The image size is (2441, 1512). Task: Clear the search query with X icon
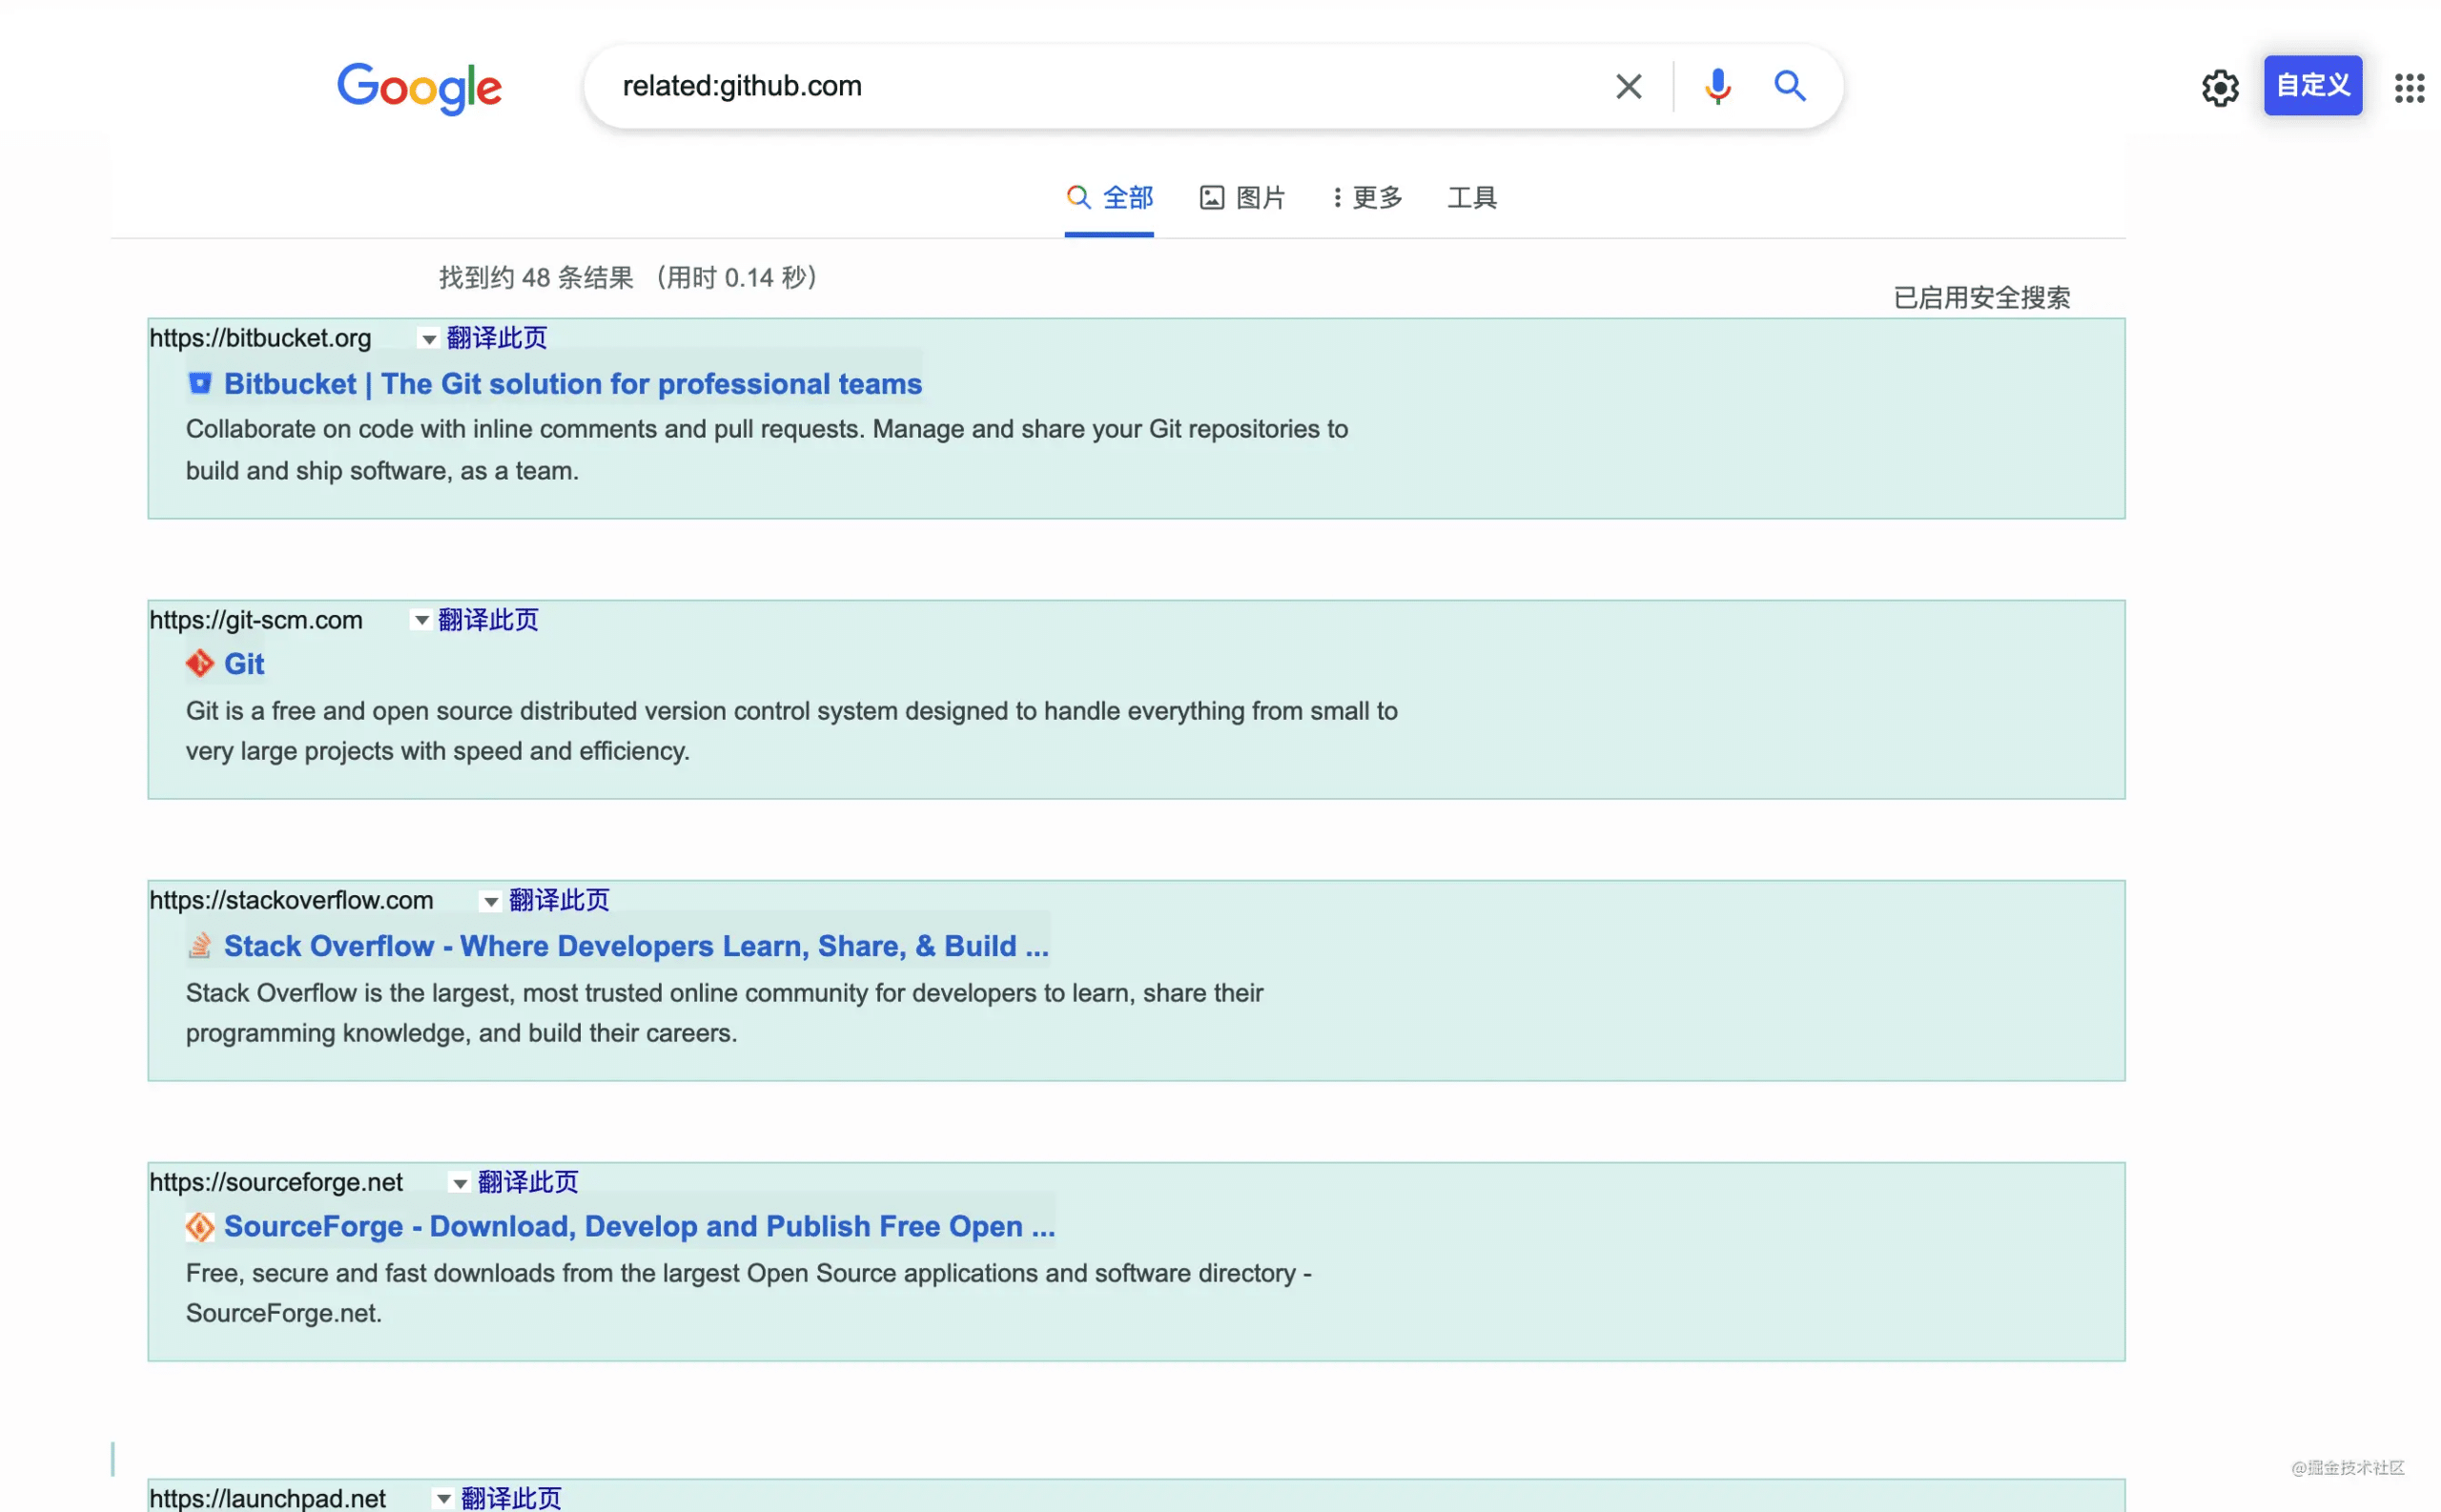1628,87
